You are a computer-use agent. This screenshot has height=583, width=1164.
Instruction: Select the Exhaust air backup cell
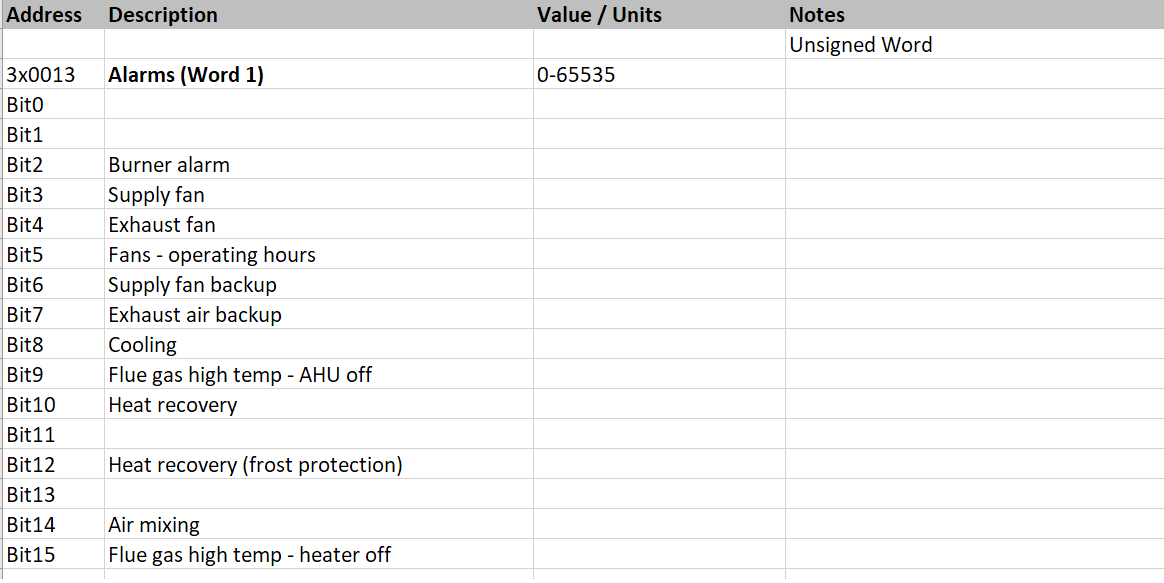[195, 315]
